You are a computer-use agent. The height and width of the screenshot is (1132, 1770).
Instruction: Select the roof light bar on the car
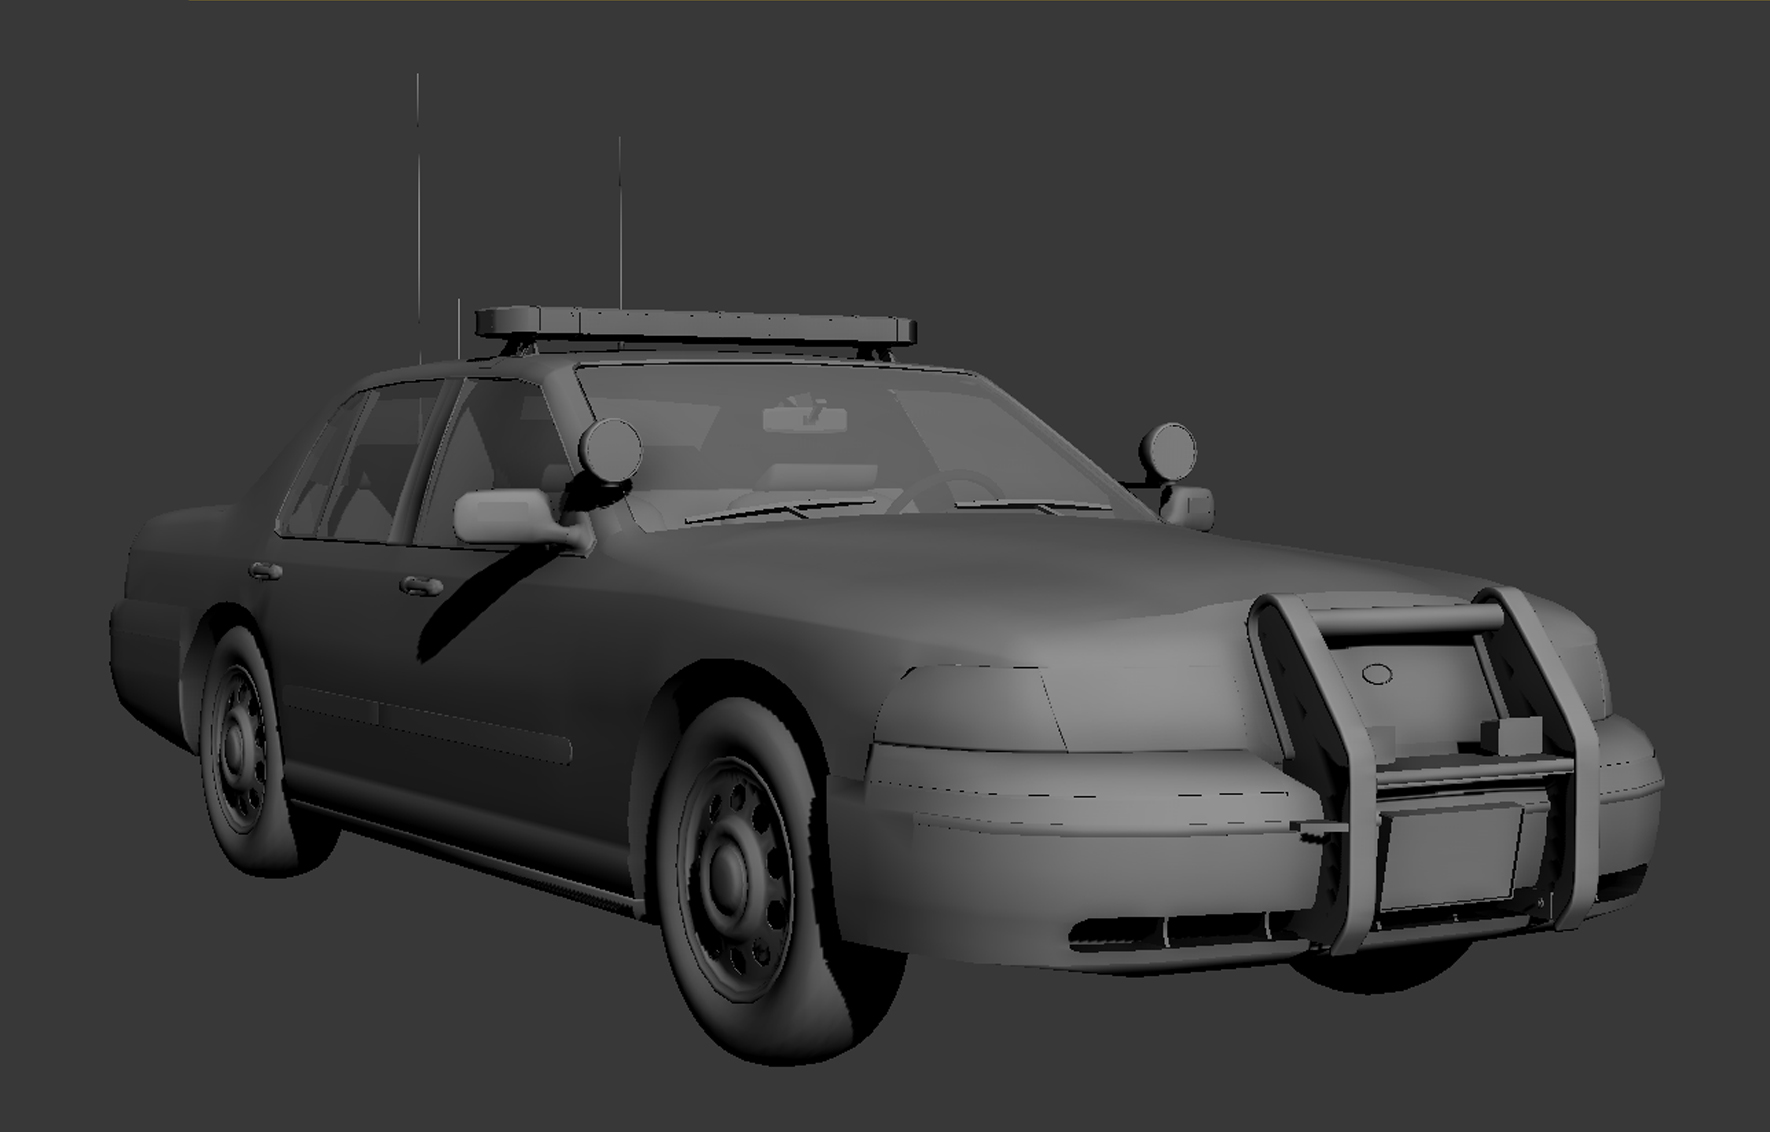695,326
